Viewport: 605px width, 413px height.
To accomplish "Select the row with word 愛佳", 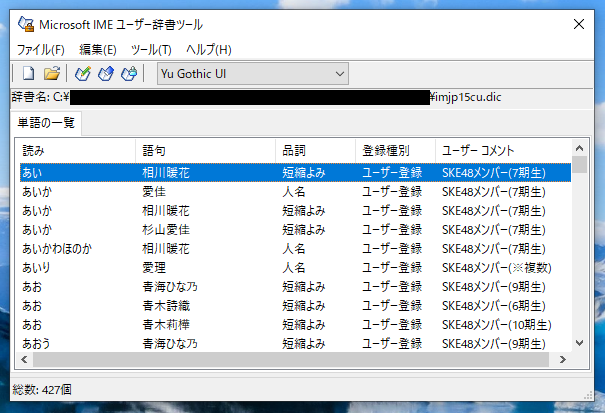I will (296, 191).
